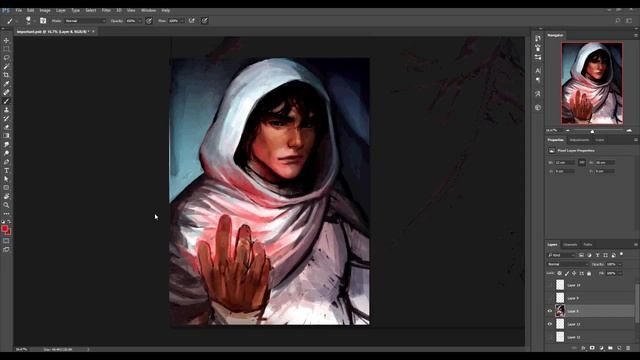The width and height of the screenshot is (640, 360).
Task: Open the Layers panel flyout menu
Action: (636, 244)
